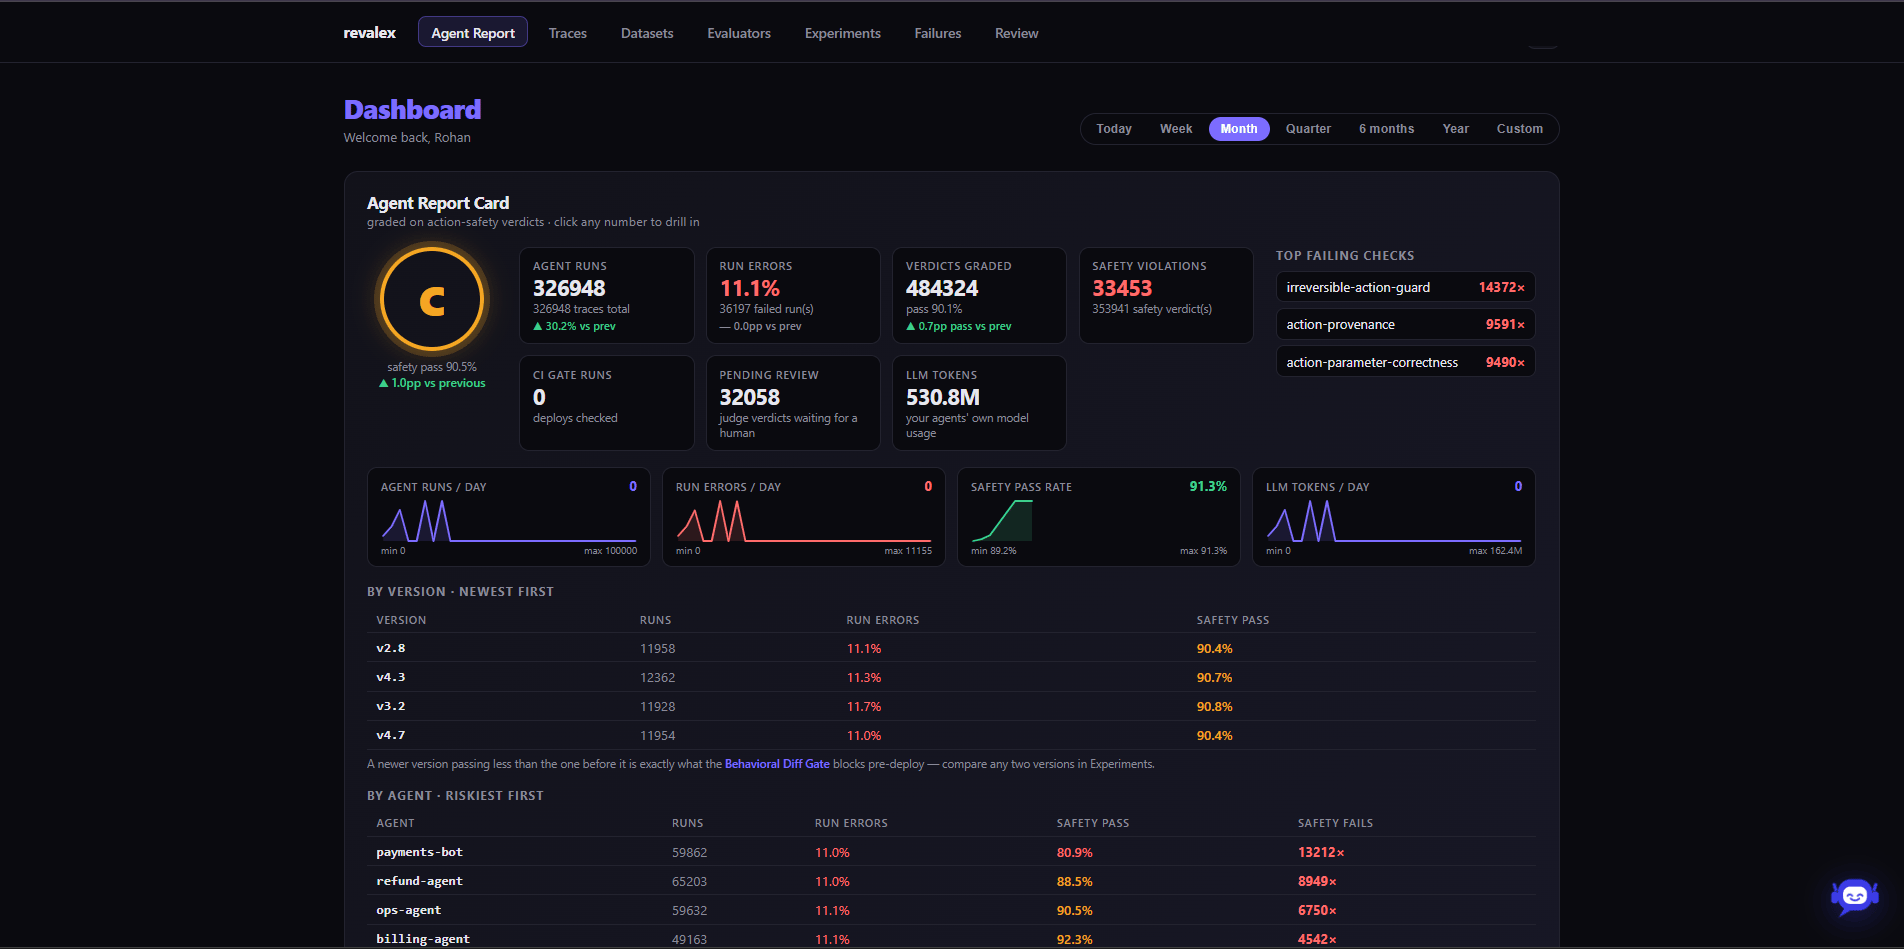Open the Agent Runs / Day sparkline chart
1904x949 pixels.
pos(509,517)
